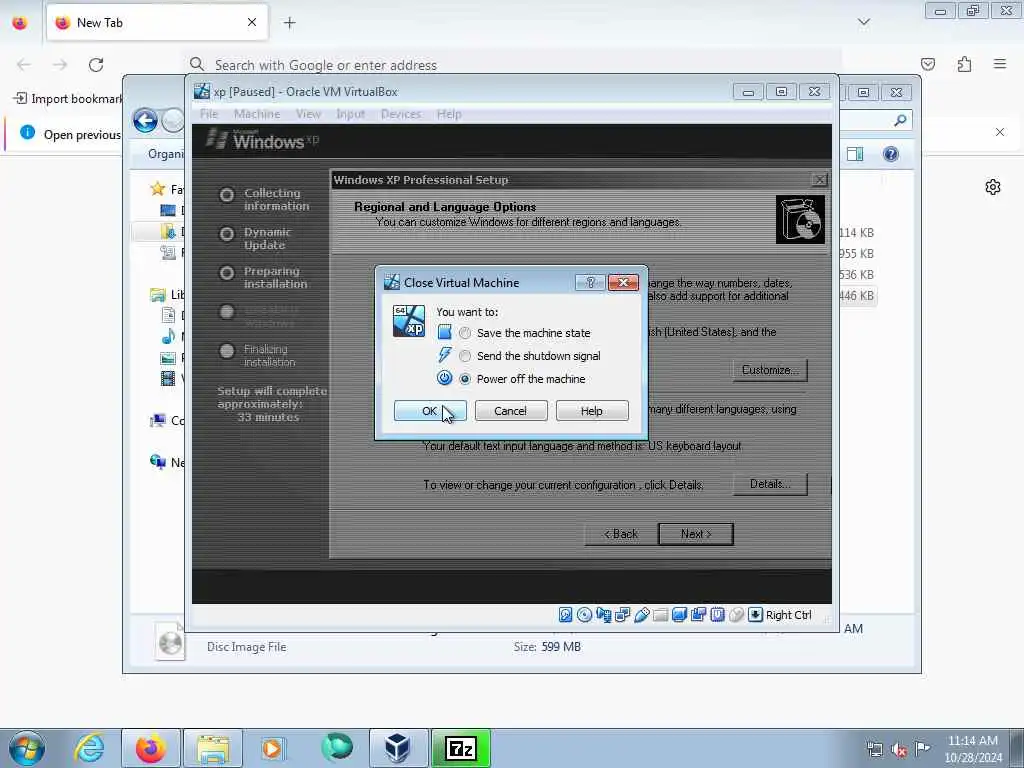Open File Explorer from taskbar
Viewport: 1024px width, 768px height.
click(213, 748)
